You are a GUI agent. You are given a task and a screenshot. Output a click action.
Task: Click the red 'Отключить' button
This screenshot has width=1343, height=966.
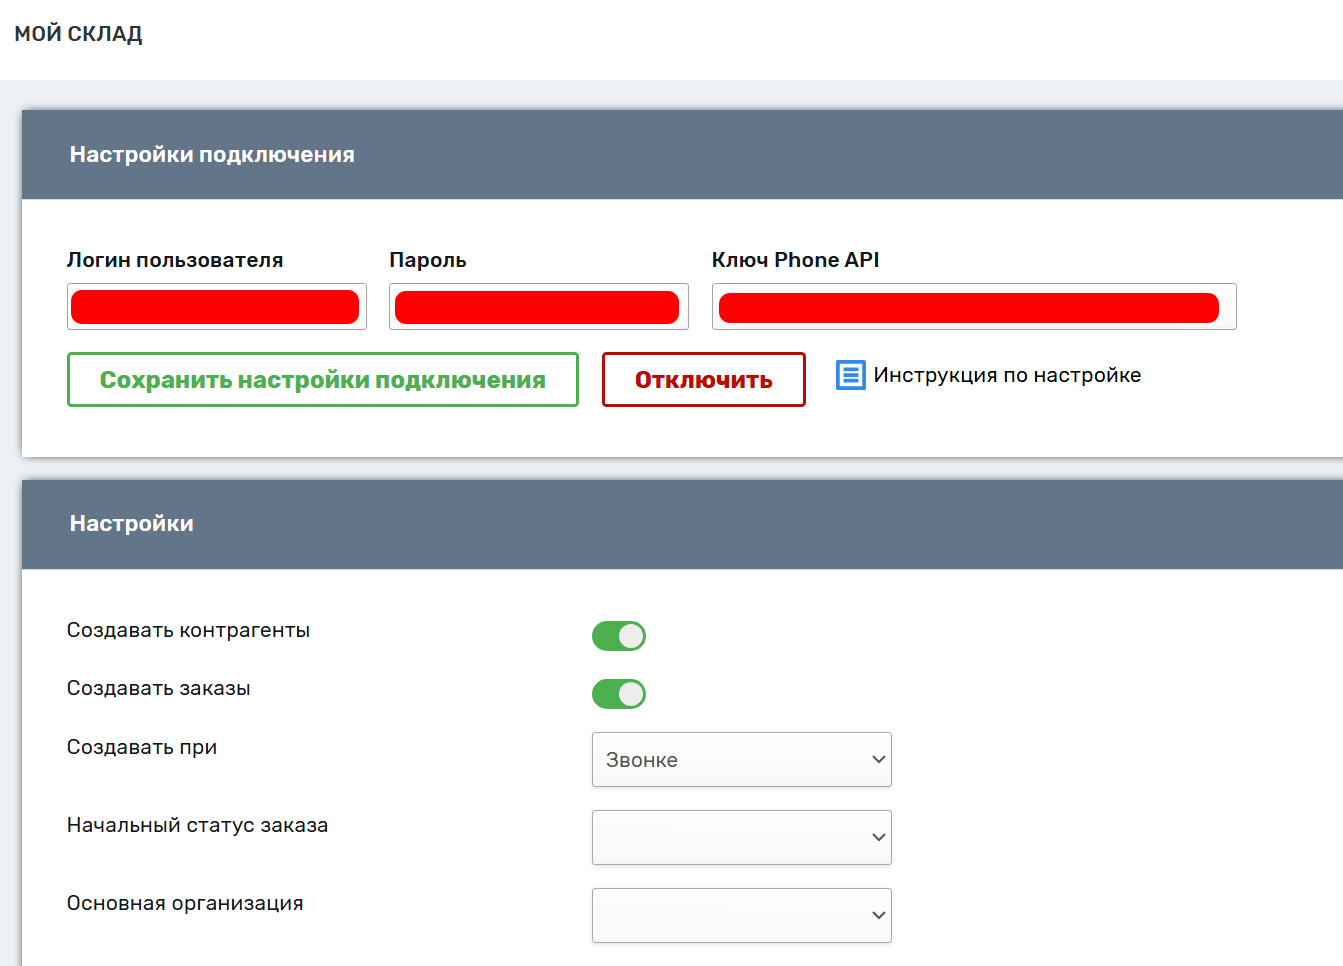pos(703,380)
